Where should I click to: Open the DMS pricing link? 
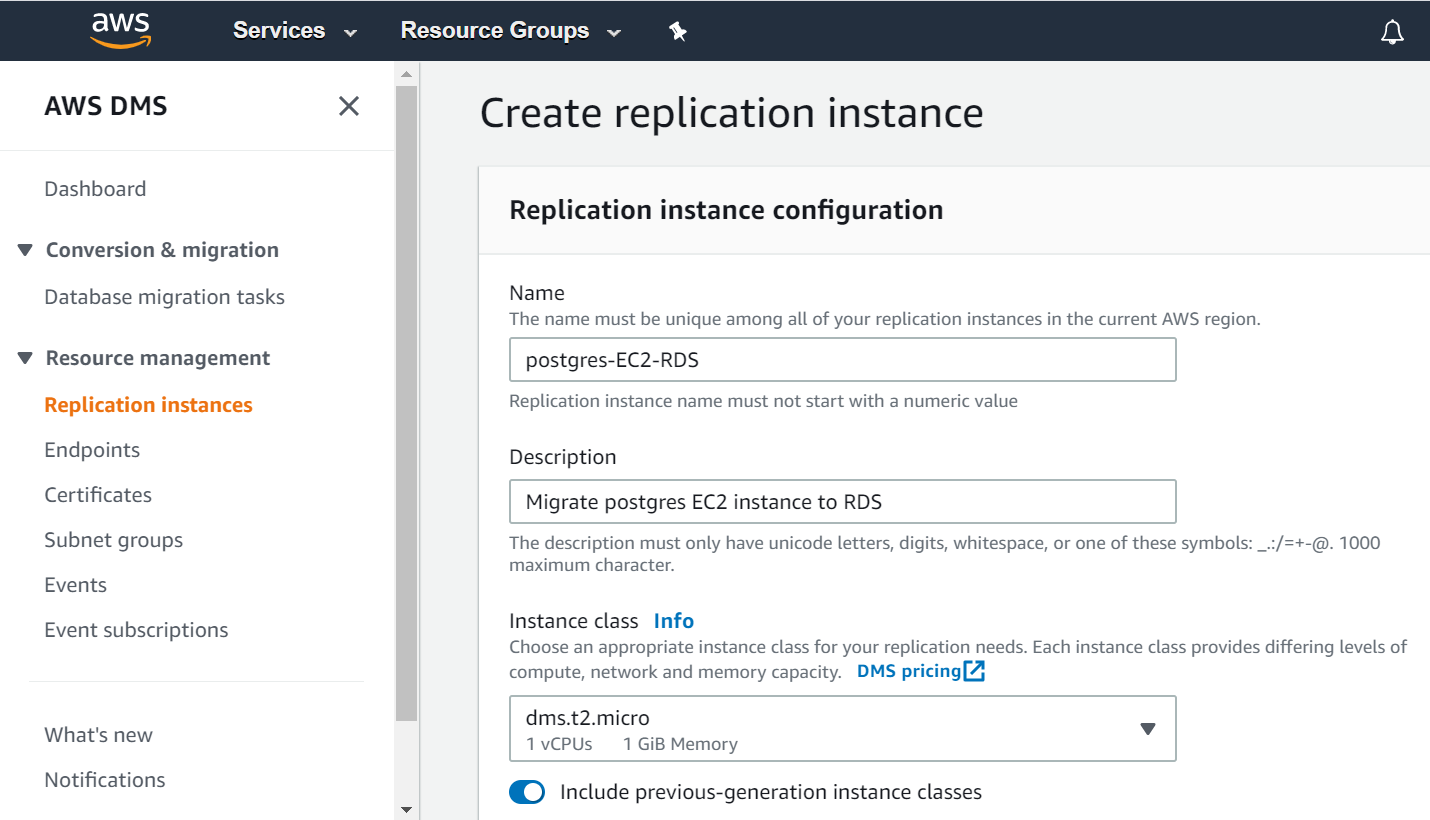[908, 671]
